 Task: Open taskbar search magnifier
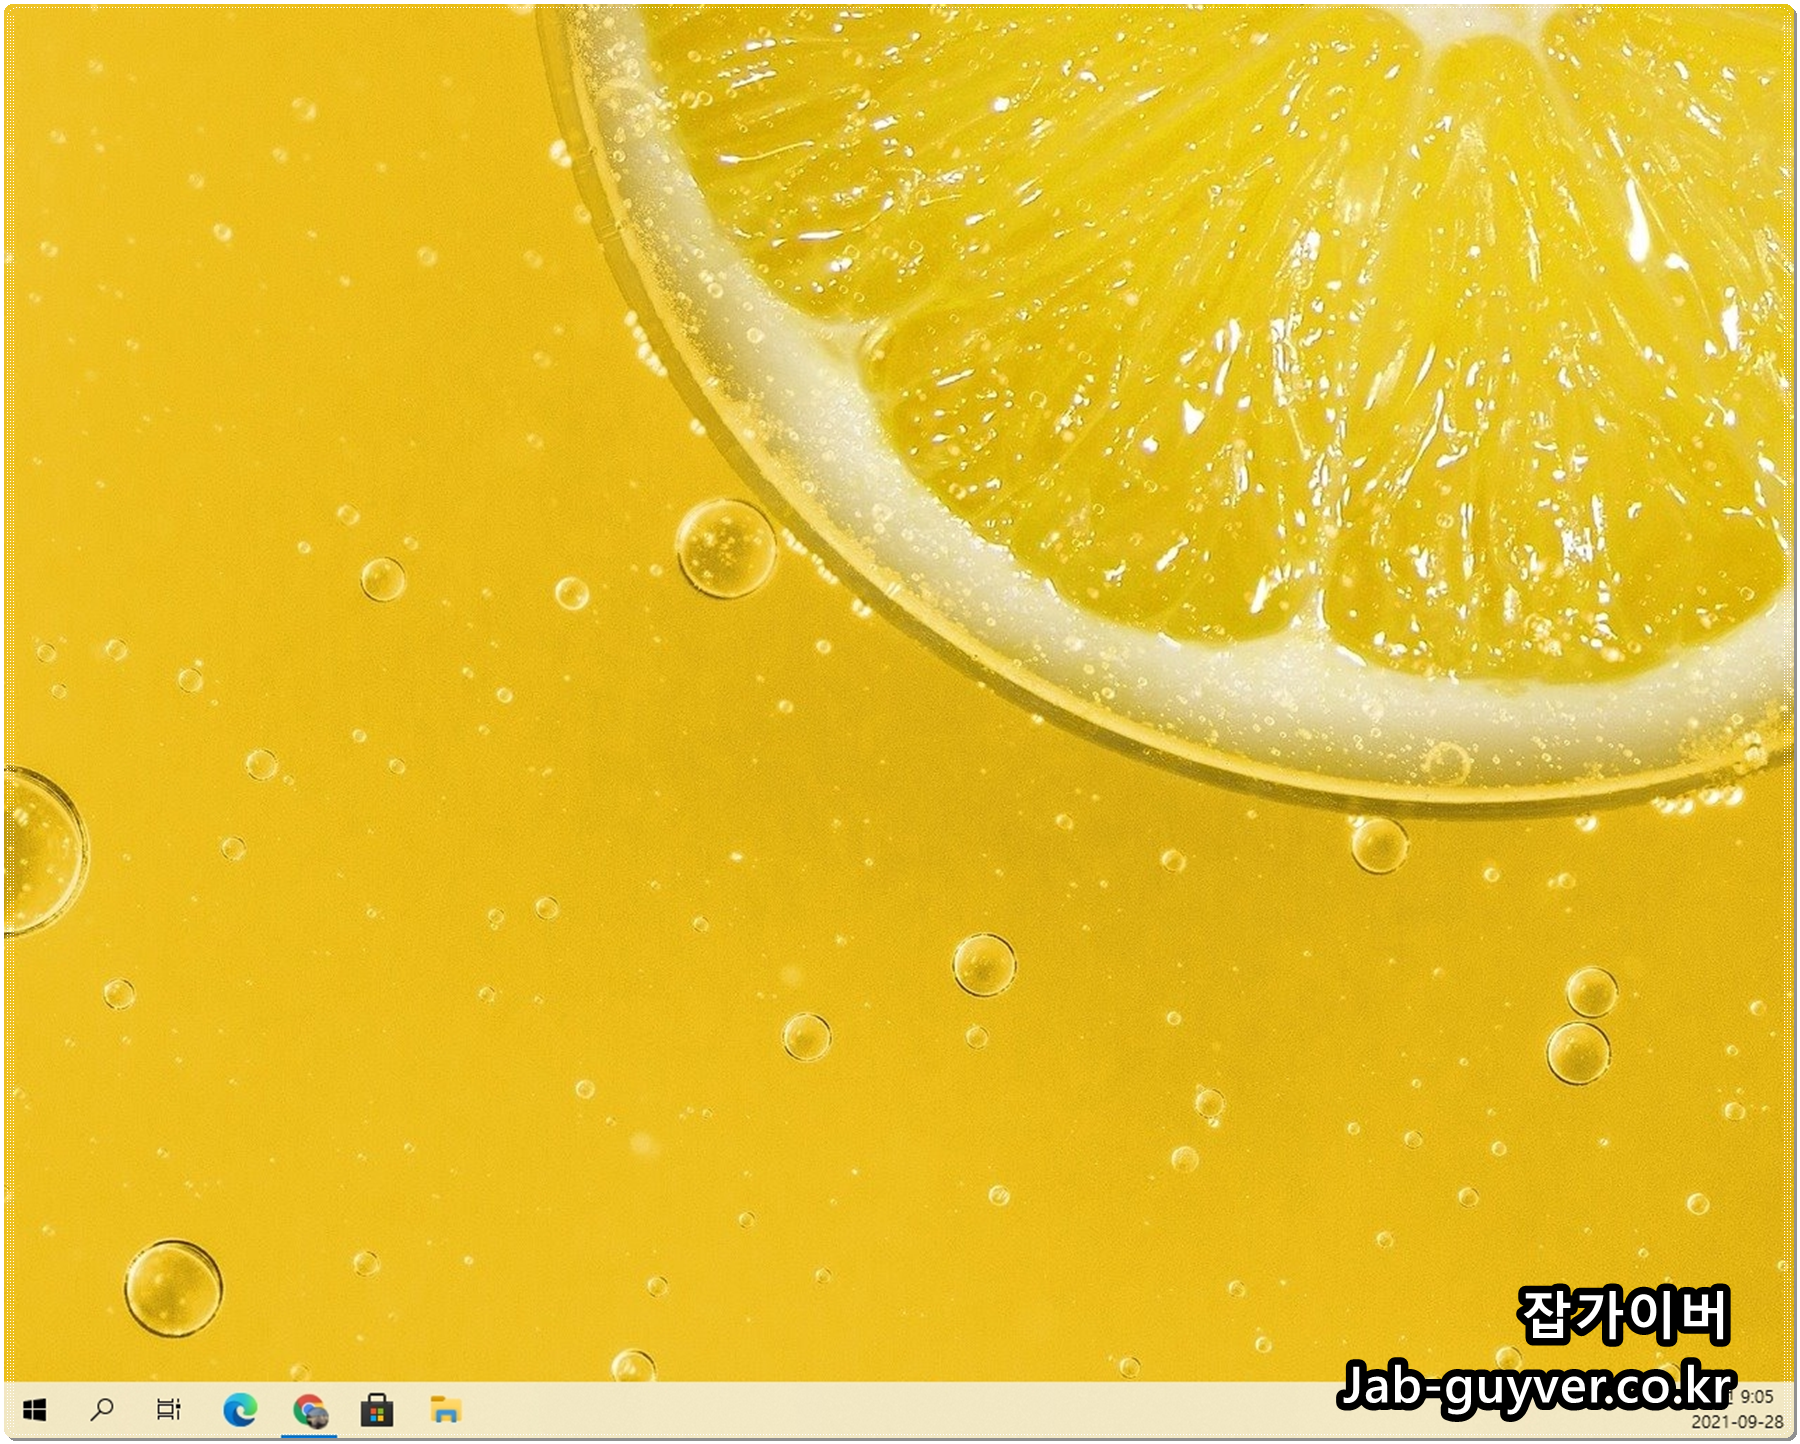[102, 1410]
